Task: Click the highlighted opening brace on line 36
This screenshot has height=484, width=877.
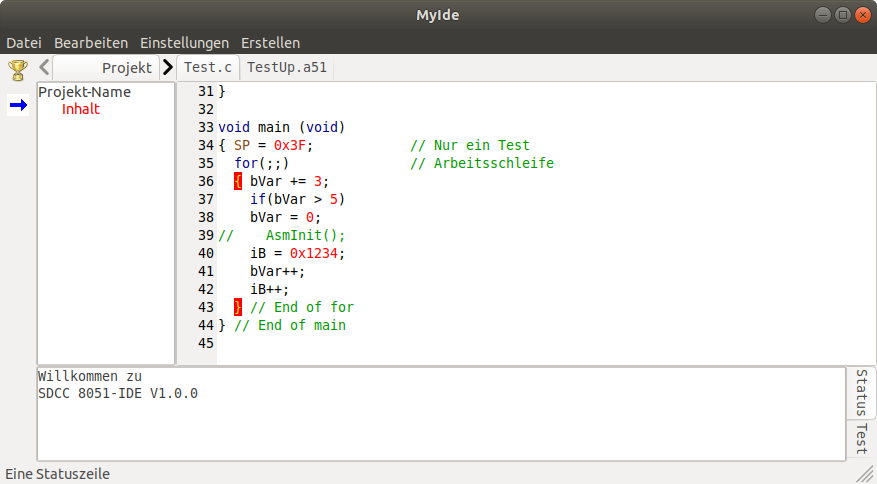Action: (x=238, y=181)
